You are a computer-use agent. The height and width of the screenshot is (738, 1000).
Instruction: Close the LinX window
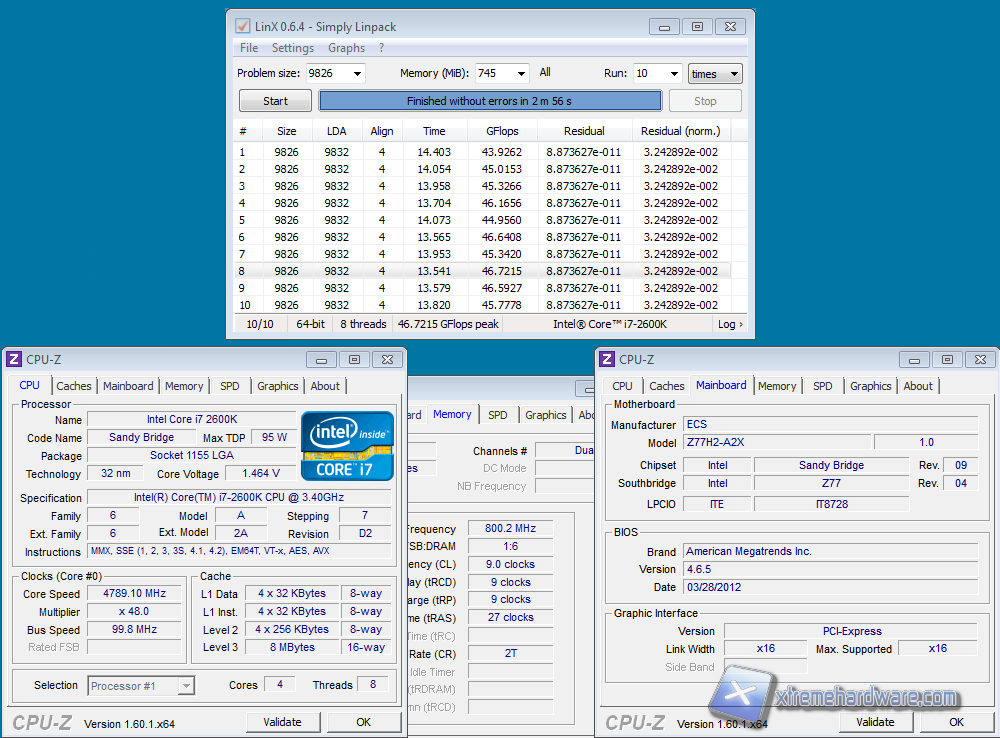pos(730,26)
